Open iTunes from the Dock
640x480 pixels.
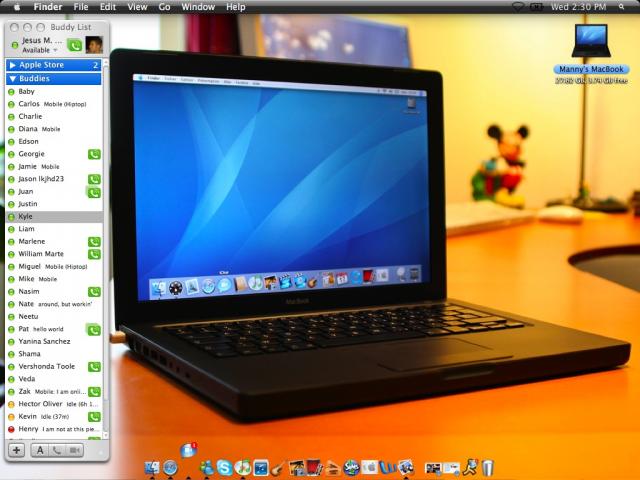(x=242, y=468)
